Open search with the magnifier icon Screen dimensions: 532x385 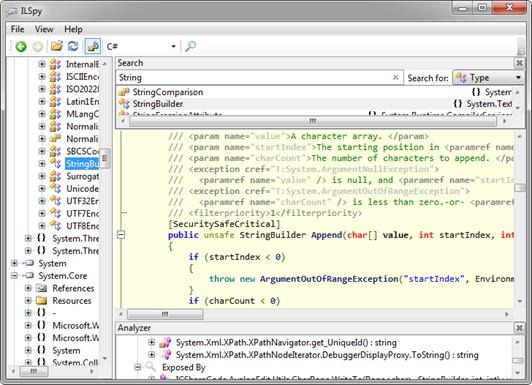190,46
